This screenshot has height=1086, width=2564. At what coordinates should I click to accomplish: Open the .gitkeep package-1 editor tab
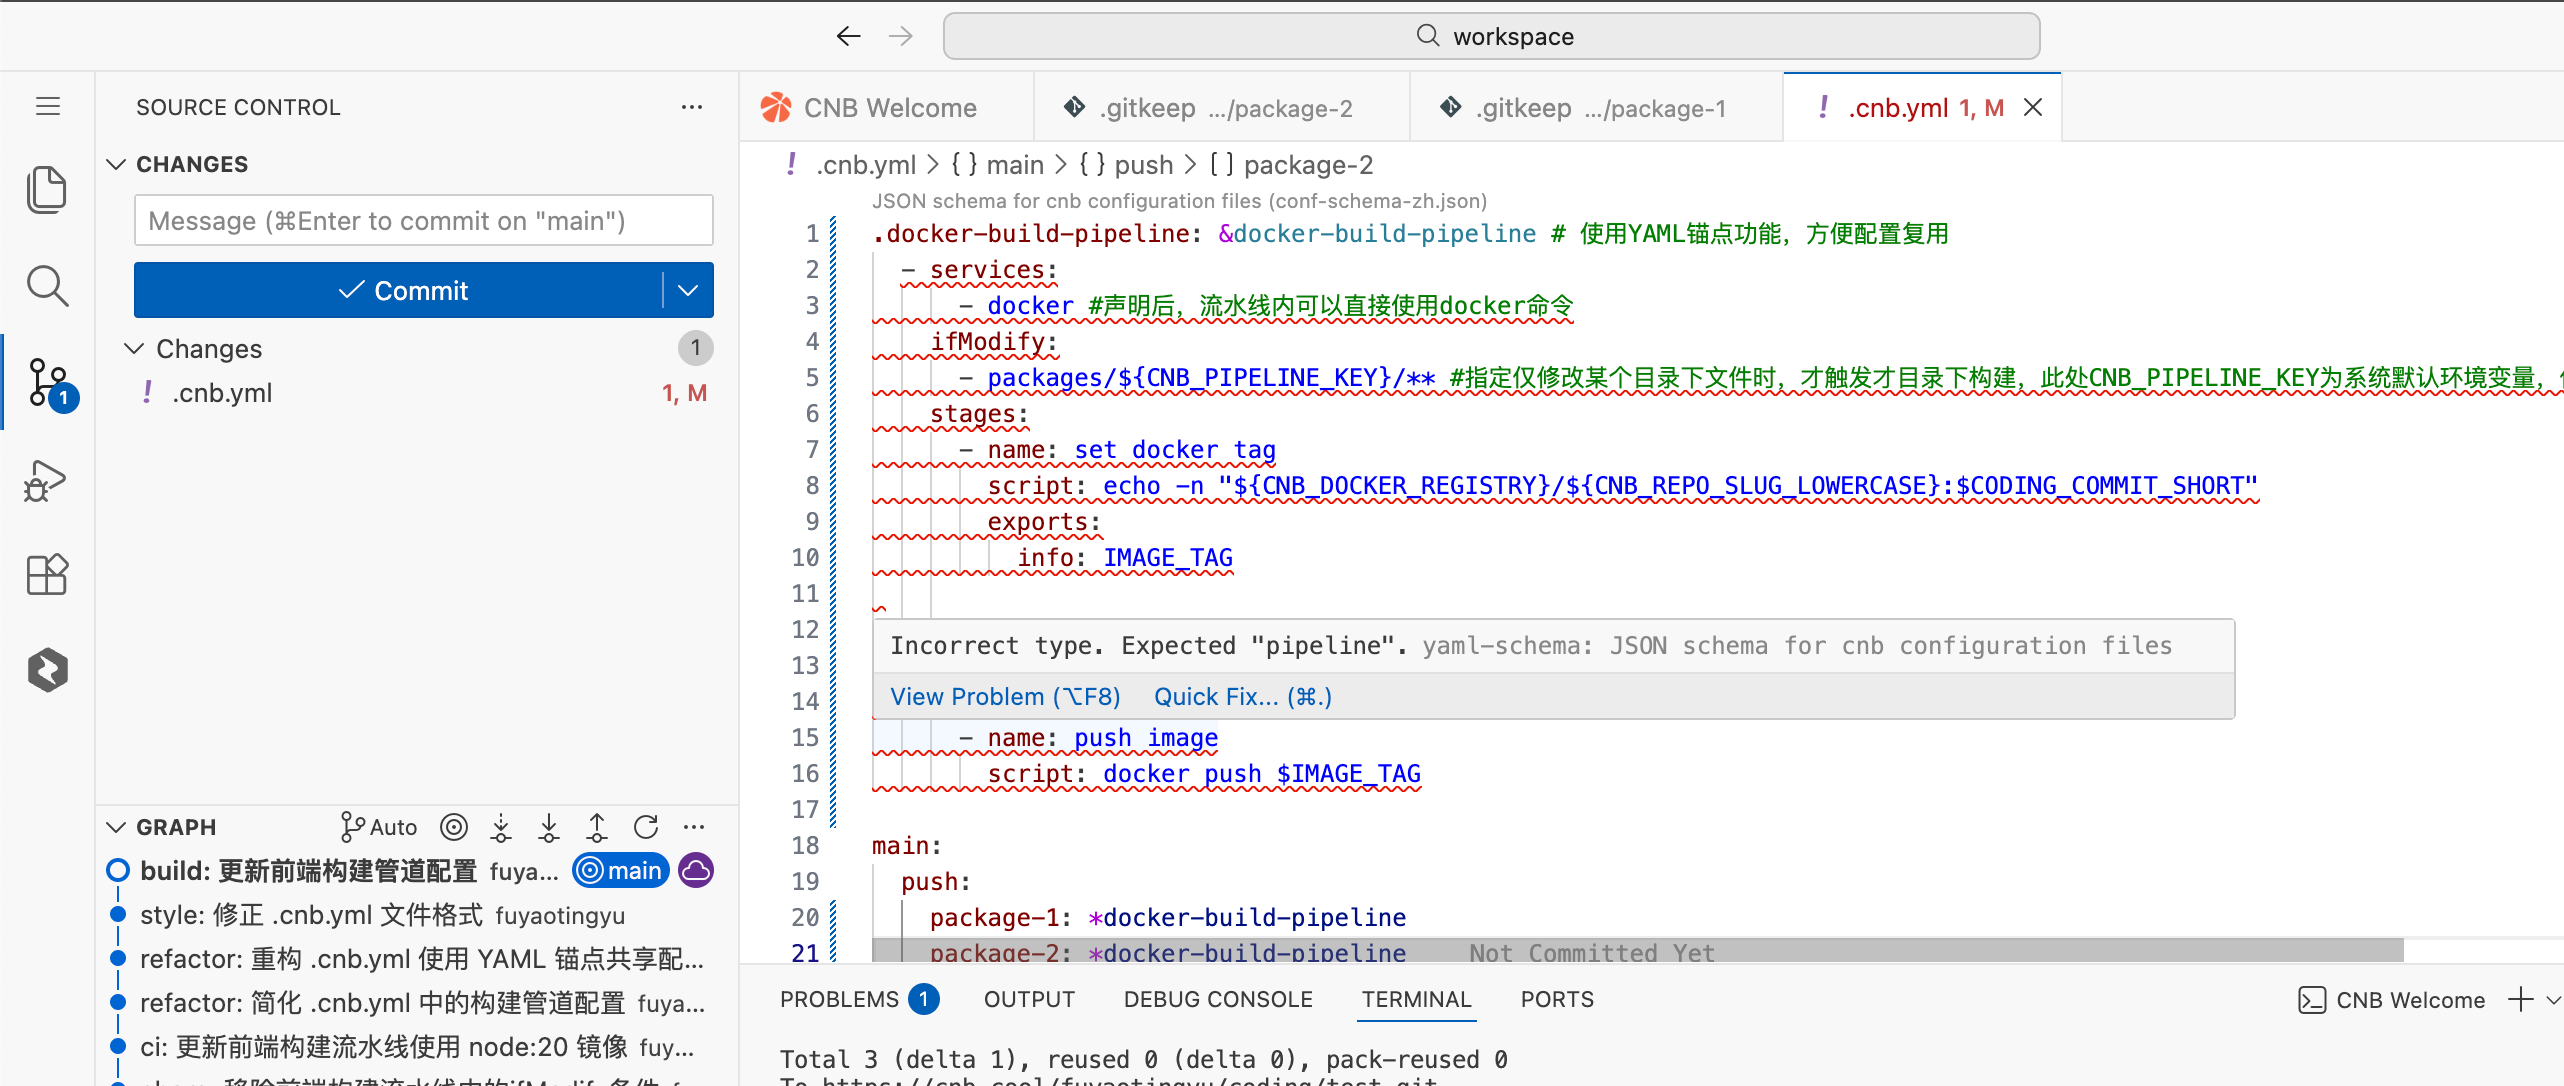(1596, 108)
